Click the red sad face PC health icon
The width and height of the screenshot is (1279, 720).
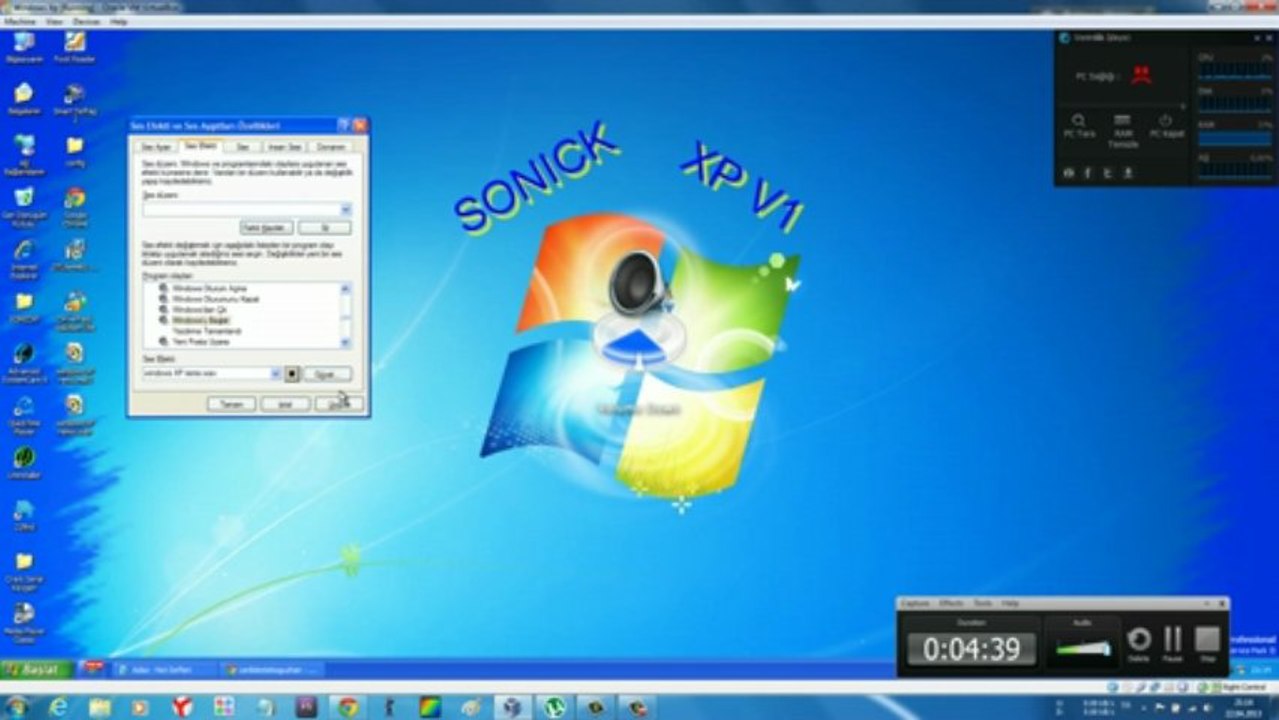click(1141, 74)
